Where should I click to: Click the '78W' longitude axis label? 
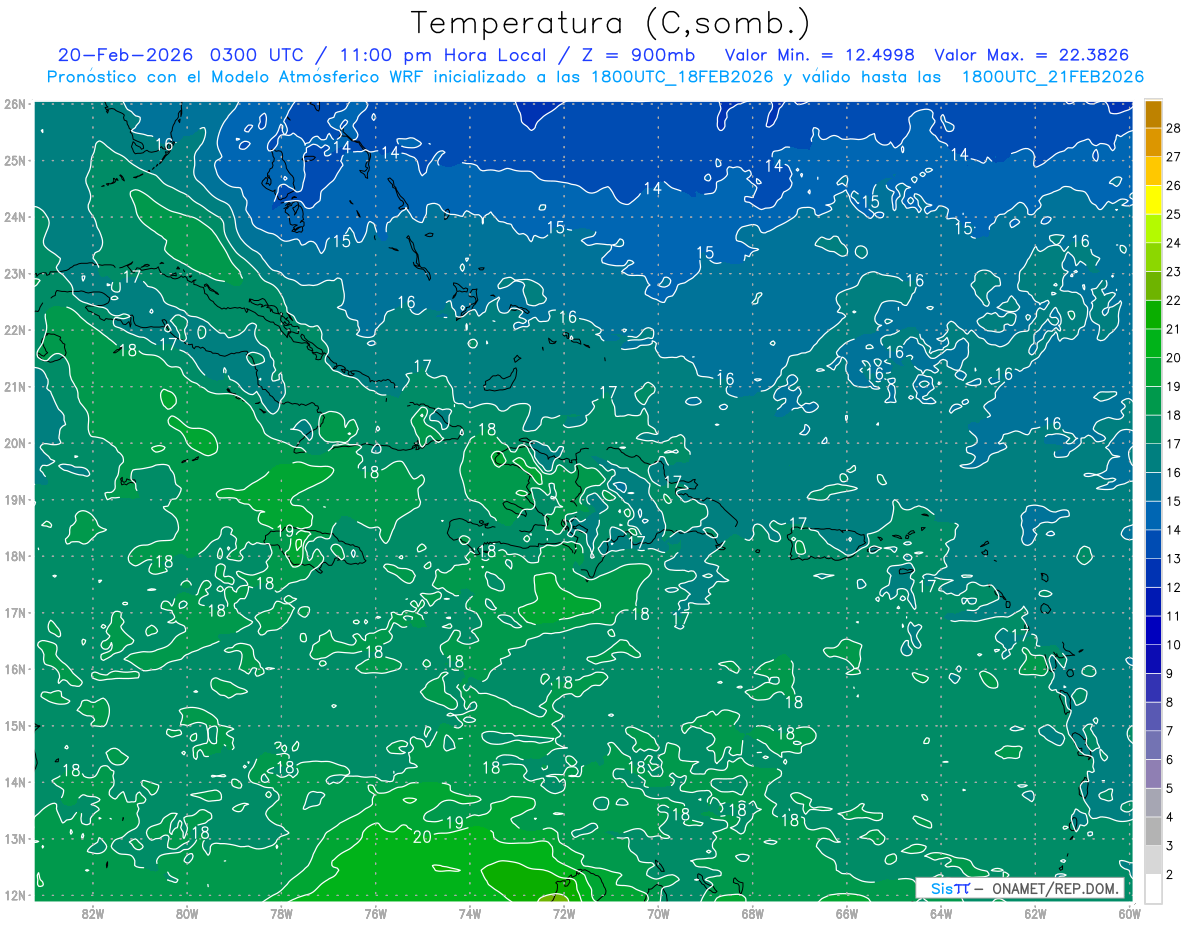coord(281,913)
